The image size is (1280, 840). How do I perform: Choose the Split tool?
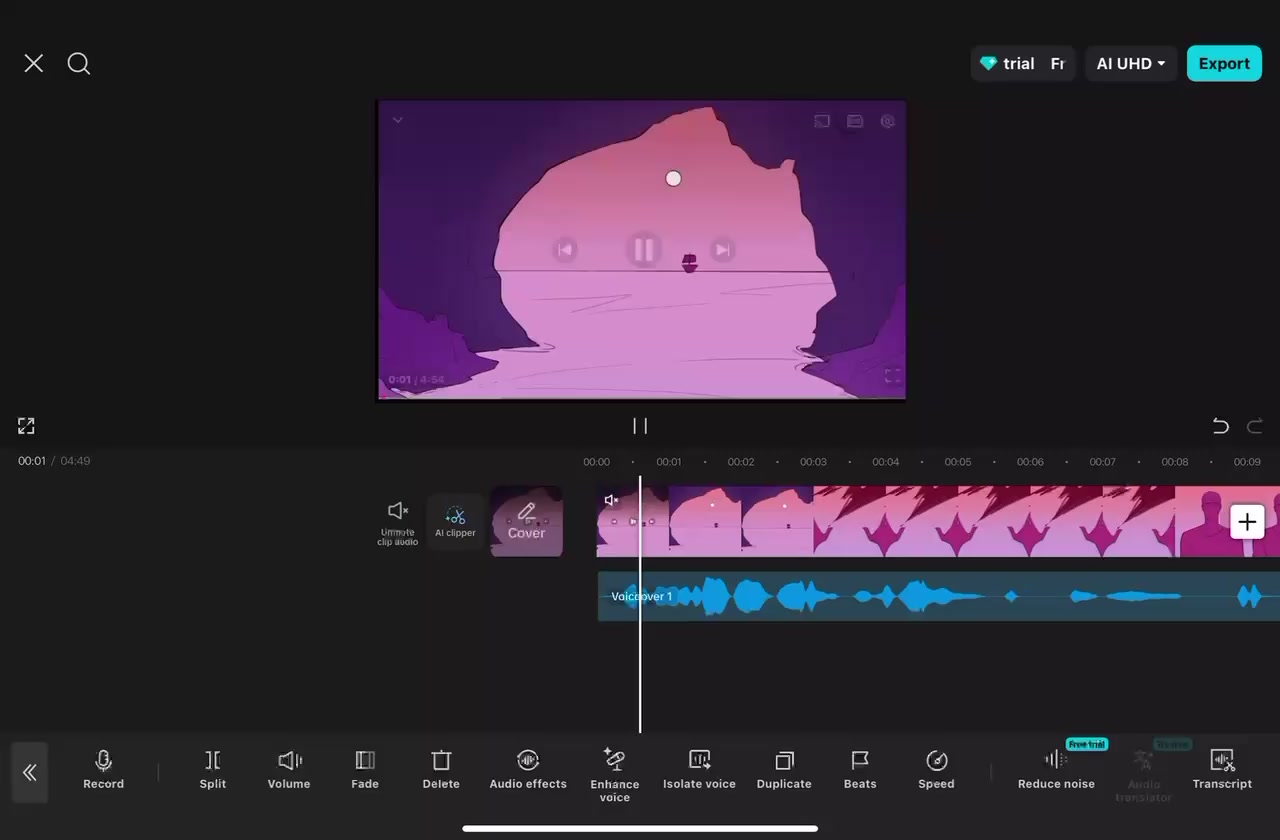click(x=213, y=770)
